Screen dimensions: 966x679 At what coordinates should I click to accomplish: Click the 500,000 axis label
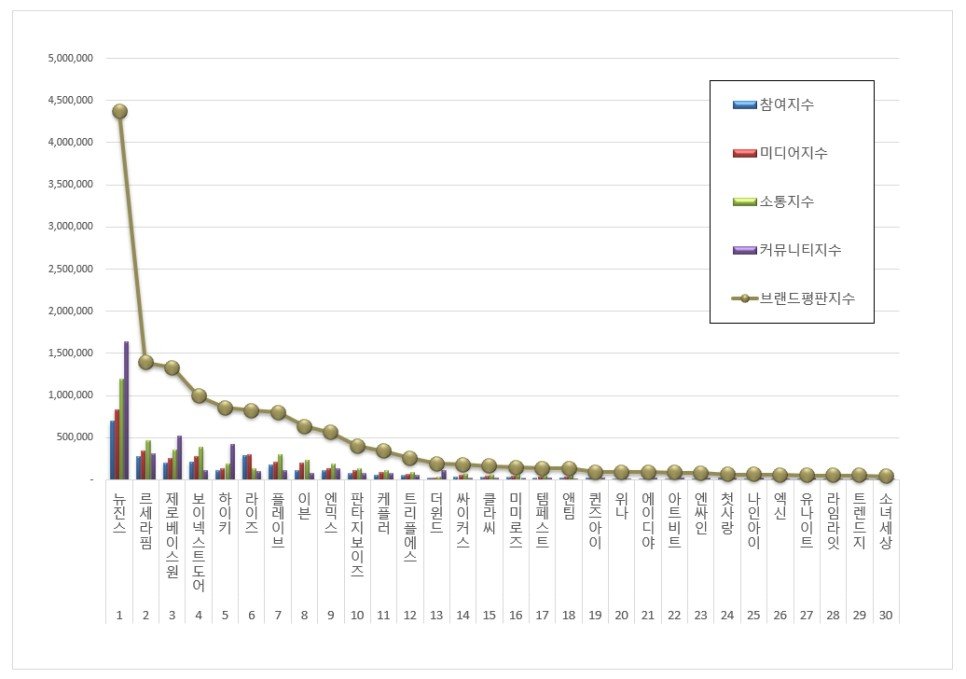coord(75,437)
